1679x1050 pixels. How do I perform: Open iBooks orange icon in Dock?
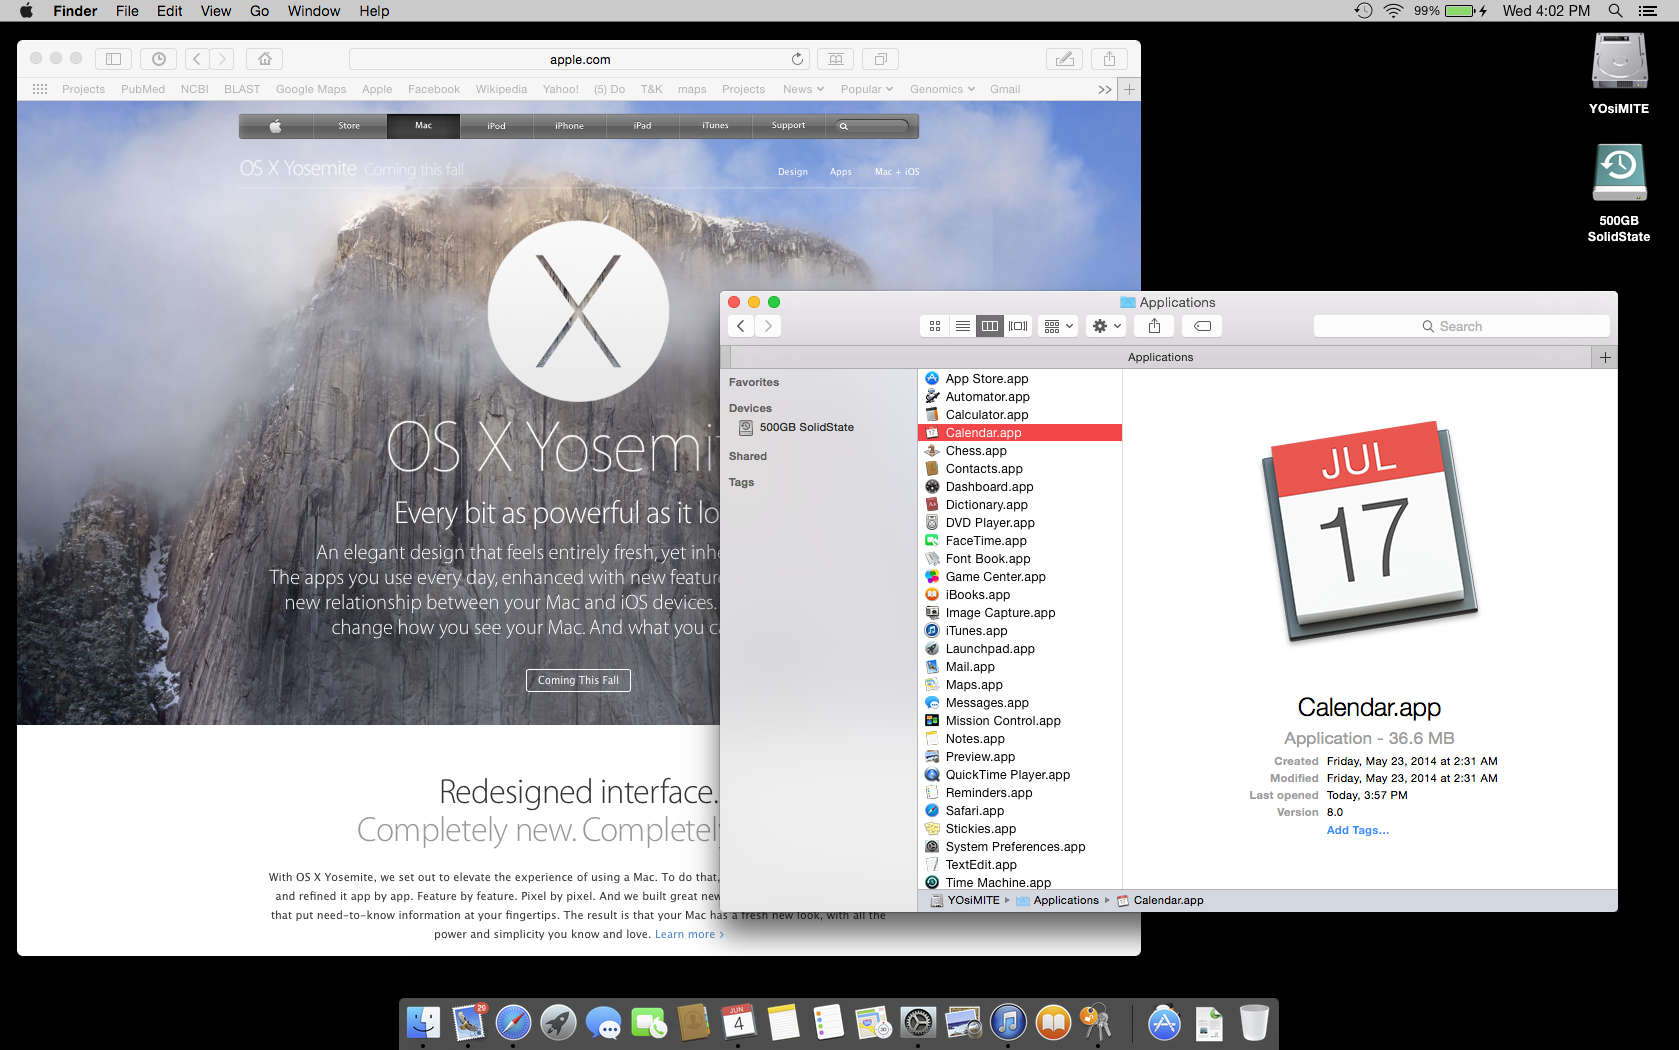pyautogui.click(x=1053, y=1022)
